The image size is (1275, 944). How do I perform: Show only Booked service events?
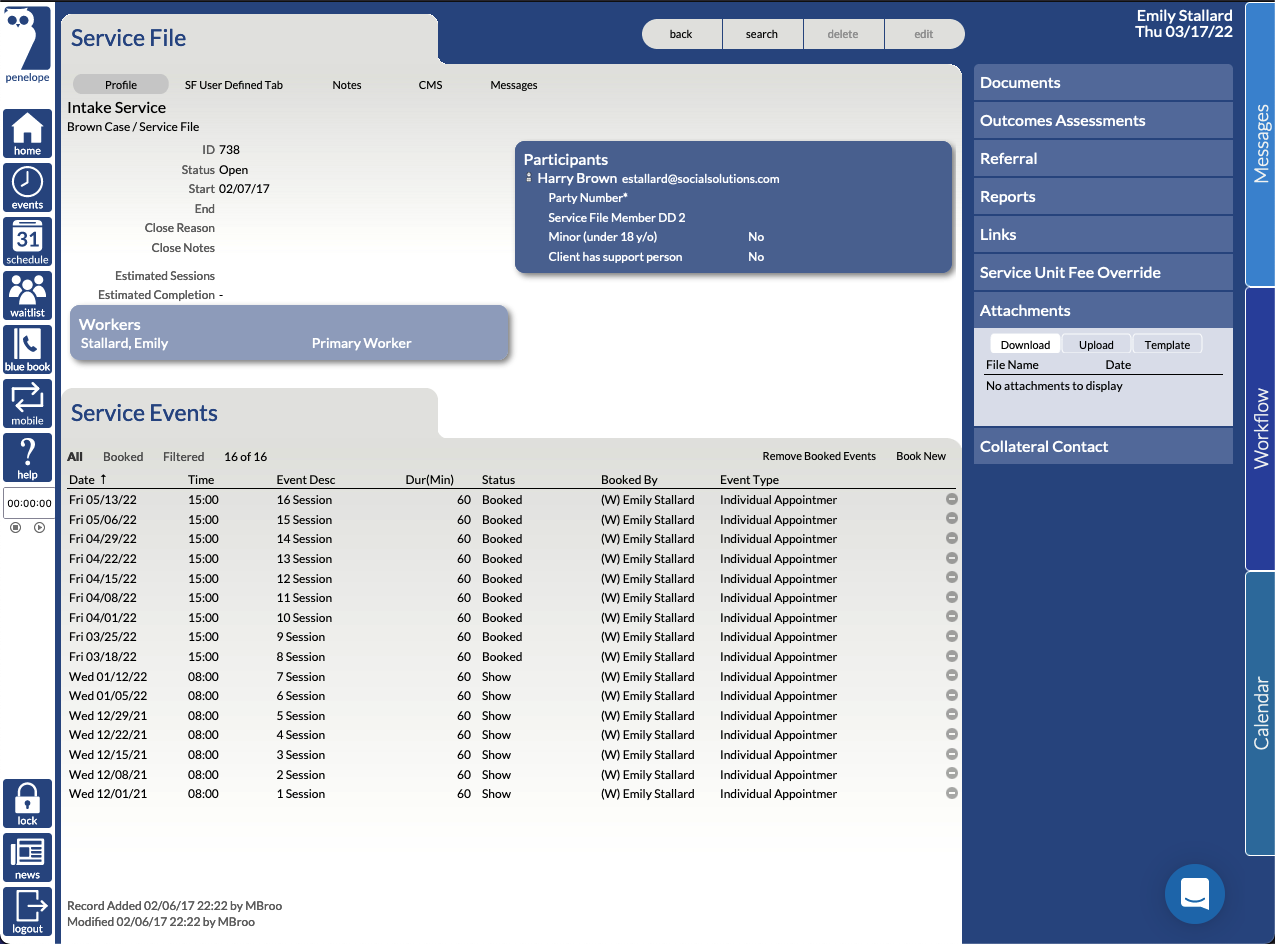(x=123, y=457)
